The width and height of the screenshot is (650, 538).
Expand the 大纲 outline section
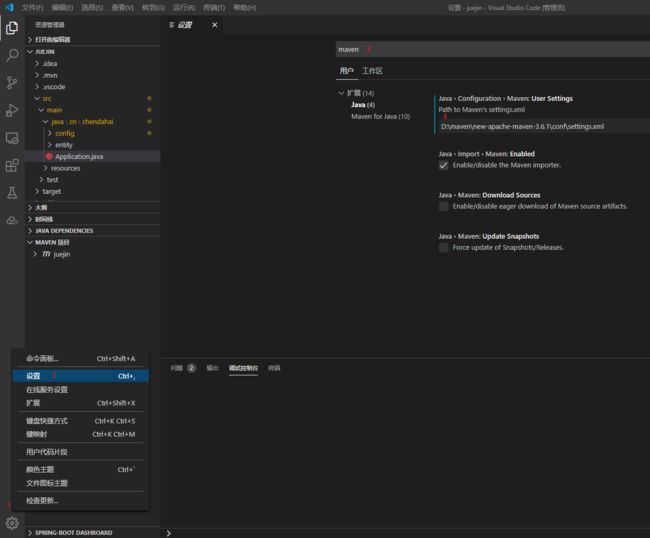[30, 207]
